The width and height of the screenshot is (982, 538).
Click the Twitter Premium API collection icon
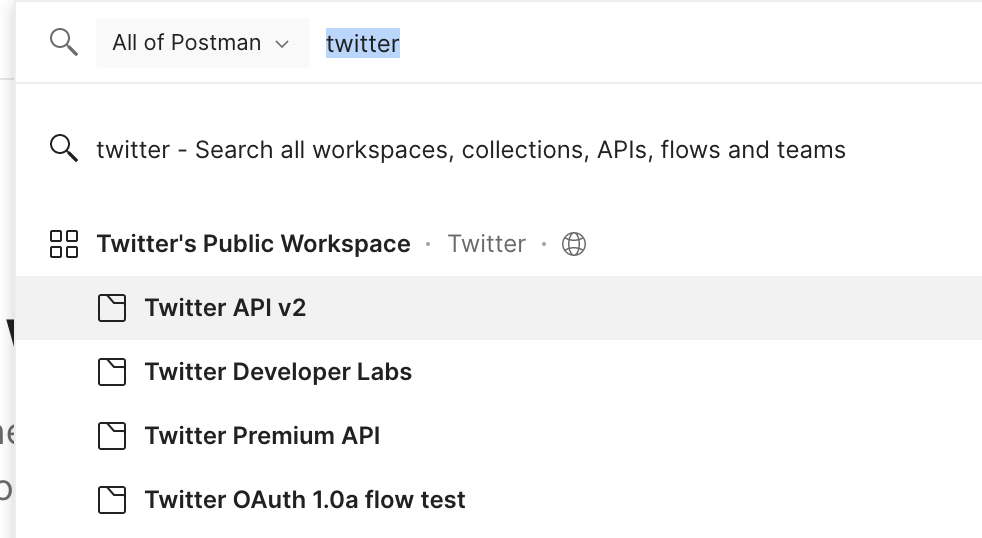[x=112, y=436]
